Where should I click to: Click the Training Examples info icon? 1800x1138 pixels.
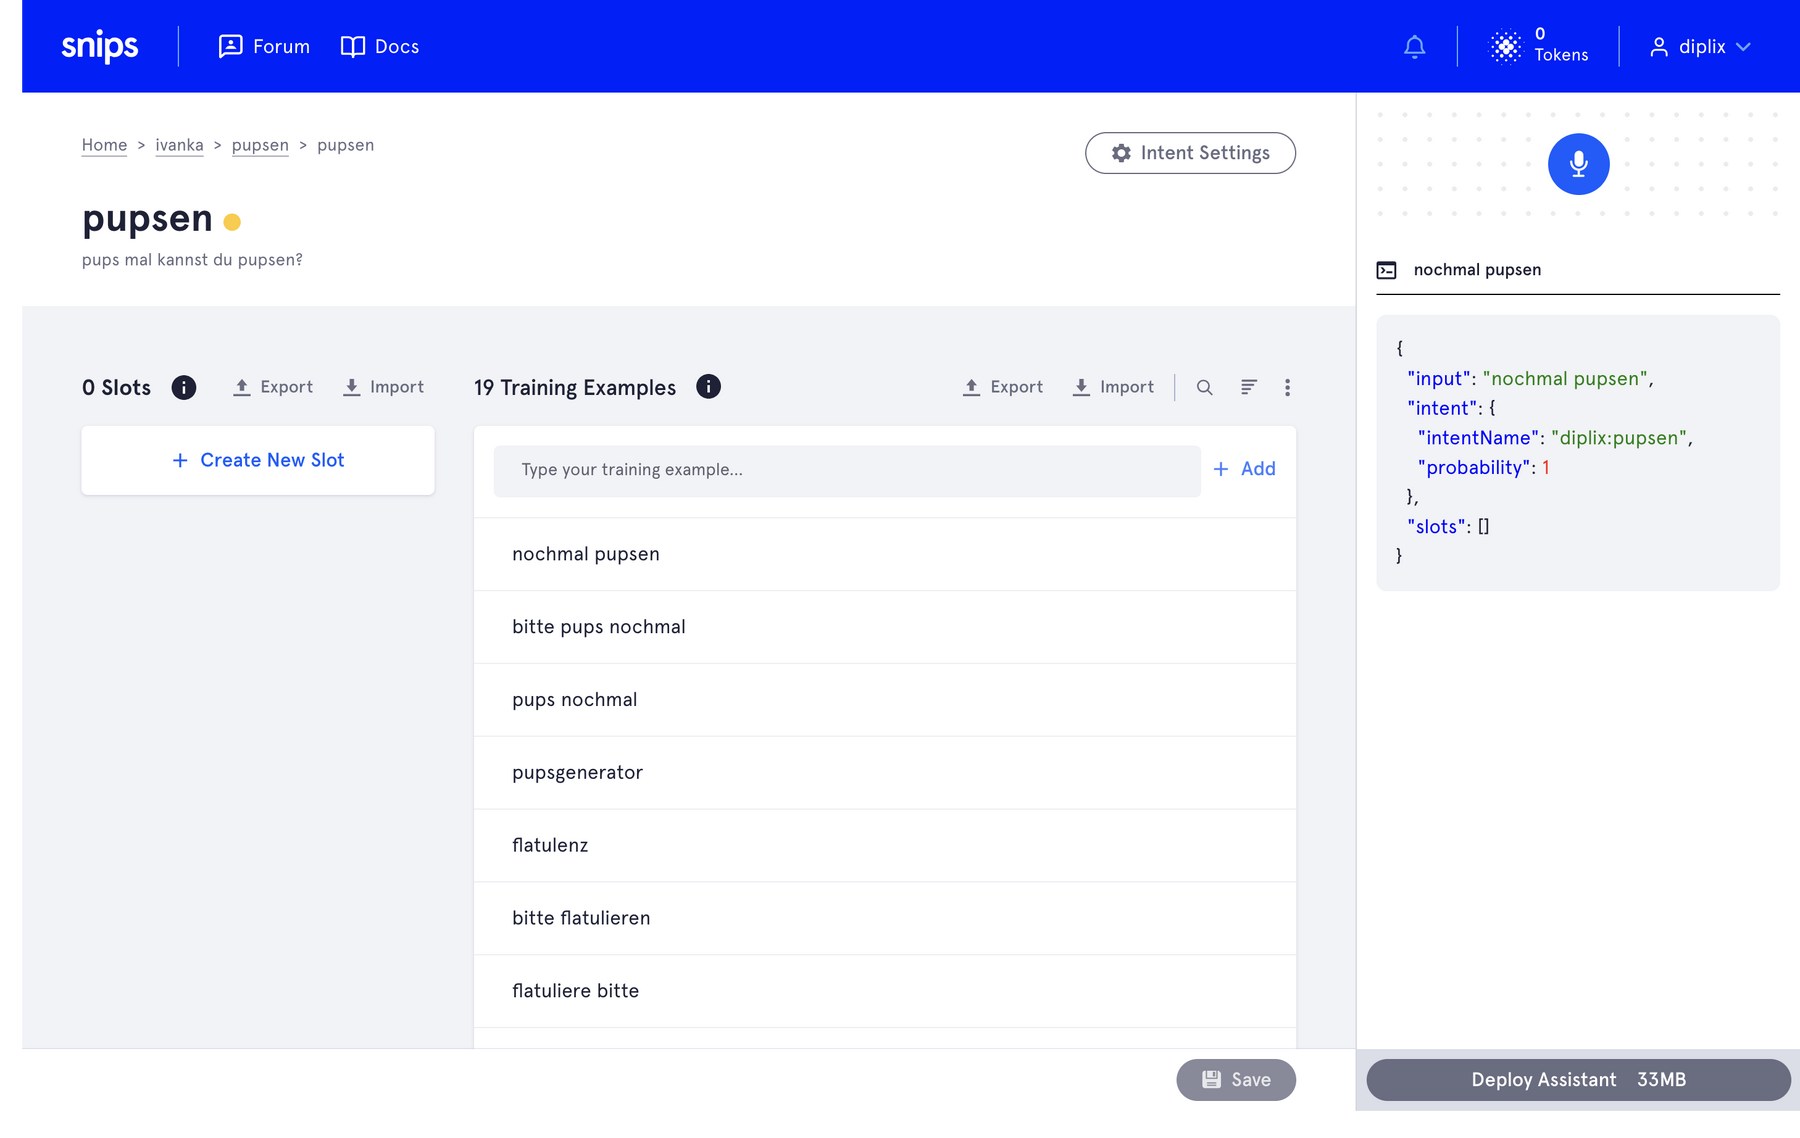click(x=708, y=387)
